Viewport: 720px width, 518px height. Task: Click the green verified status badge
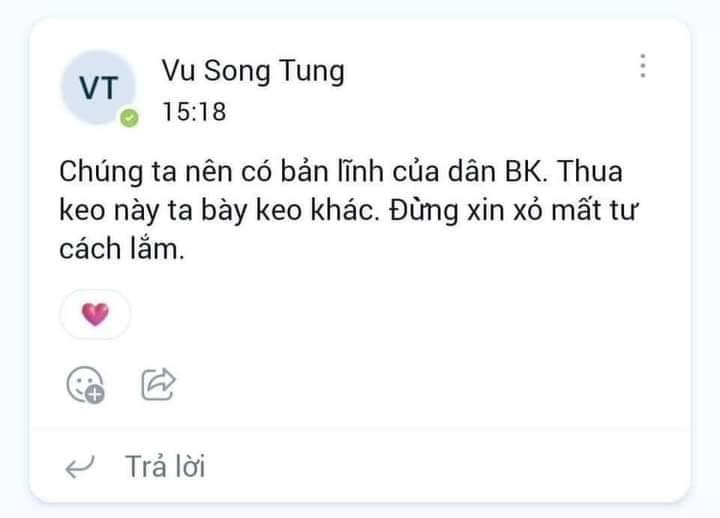(129, 118)
